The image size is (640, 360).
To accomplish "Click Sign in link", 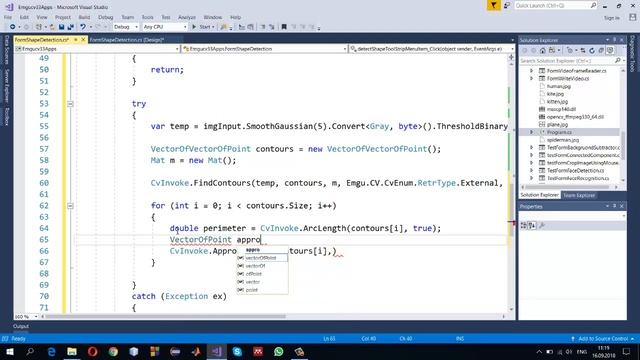I will tap(611, 18).
